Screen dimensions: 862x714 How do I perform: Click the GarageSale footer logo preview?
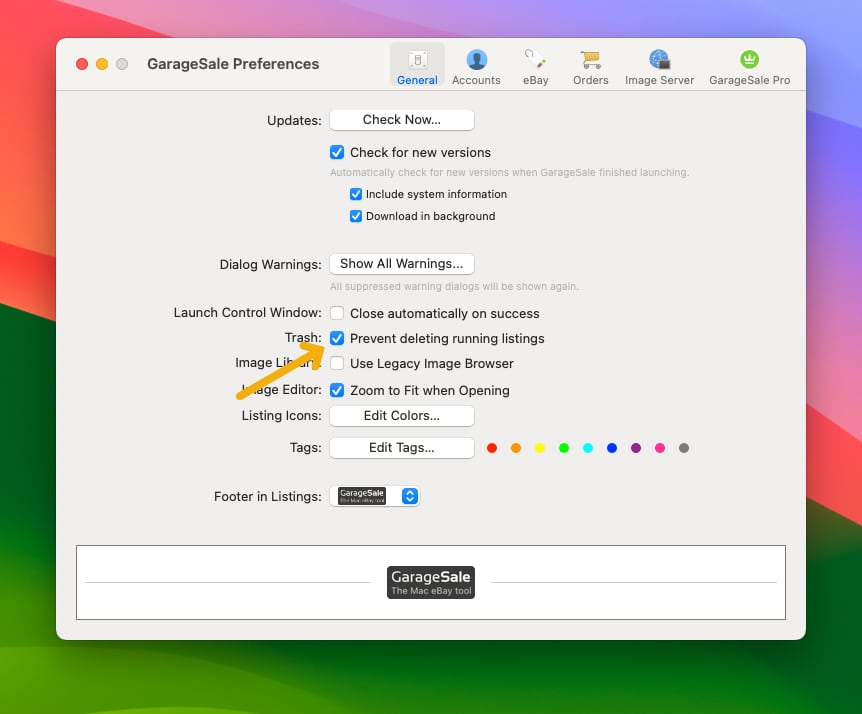[430, 582]
